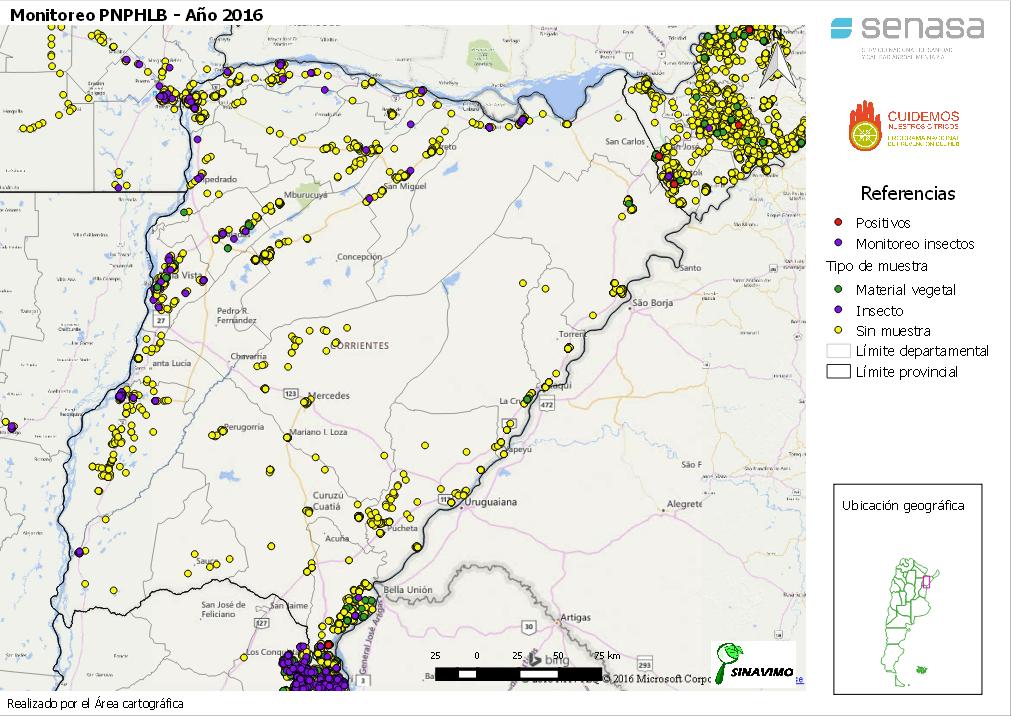This screenshot has width=1011, height=716.
Task: Click the route 123 highway shield
Action: click(291, 394)
